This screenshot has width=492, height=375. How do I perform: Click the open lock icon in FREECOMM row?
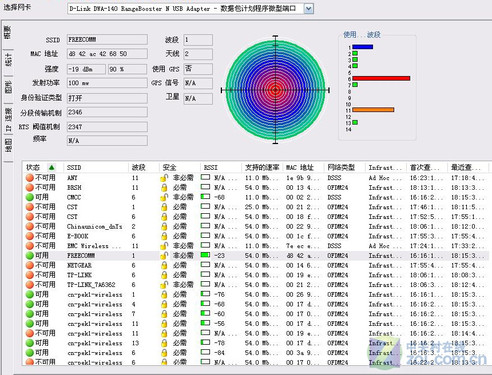click(164, 256)
